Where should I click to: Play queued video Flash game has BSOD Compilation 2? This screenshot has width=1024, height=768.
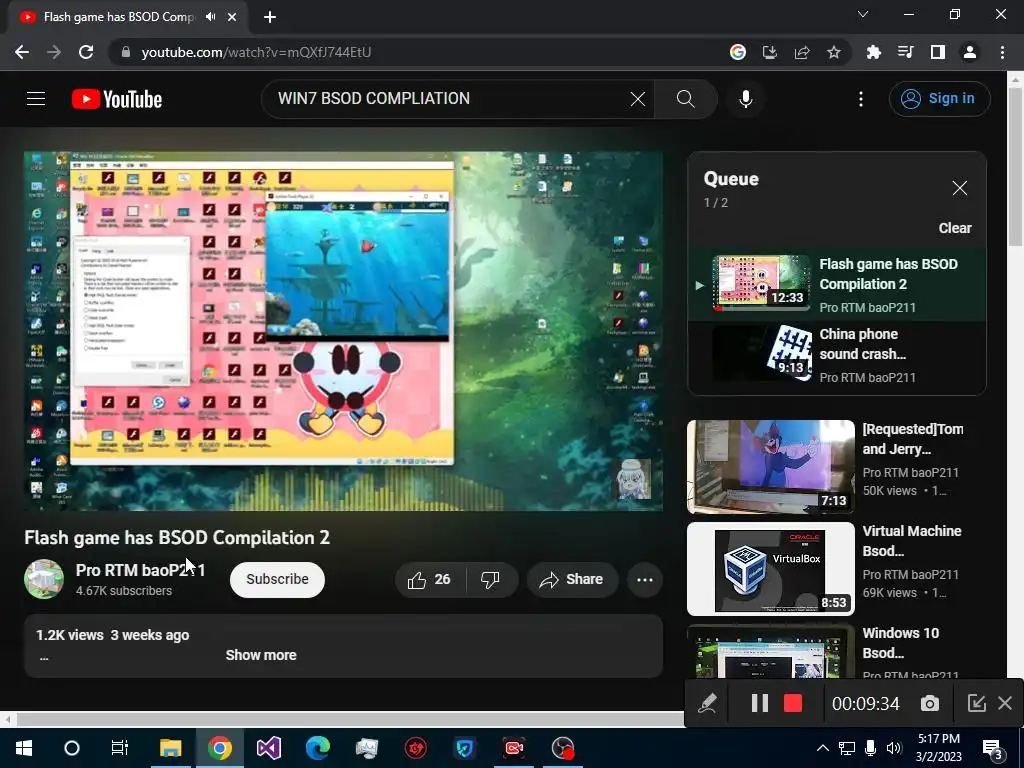click(837, 284)
